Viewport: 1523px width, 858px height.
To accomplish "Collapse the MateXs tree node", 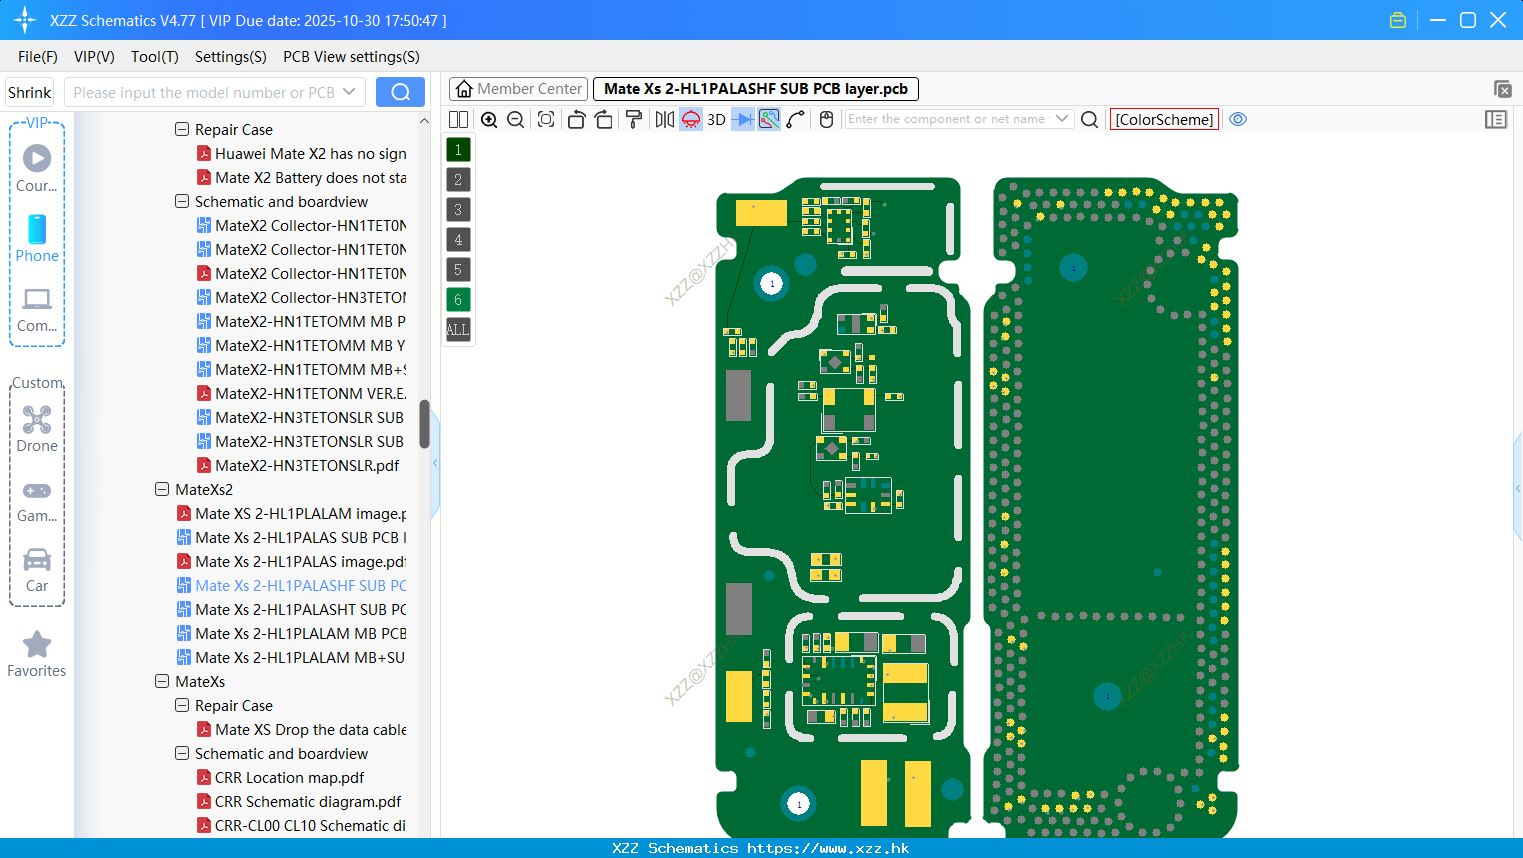I will pos(162,681).
